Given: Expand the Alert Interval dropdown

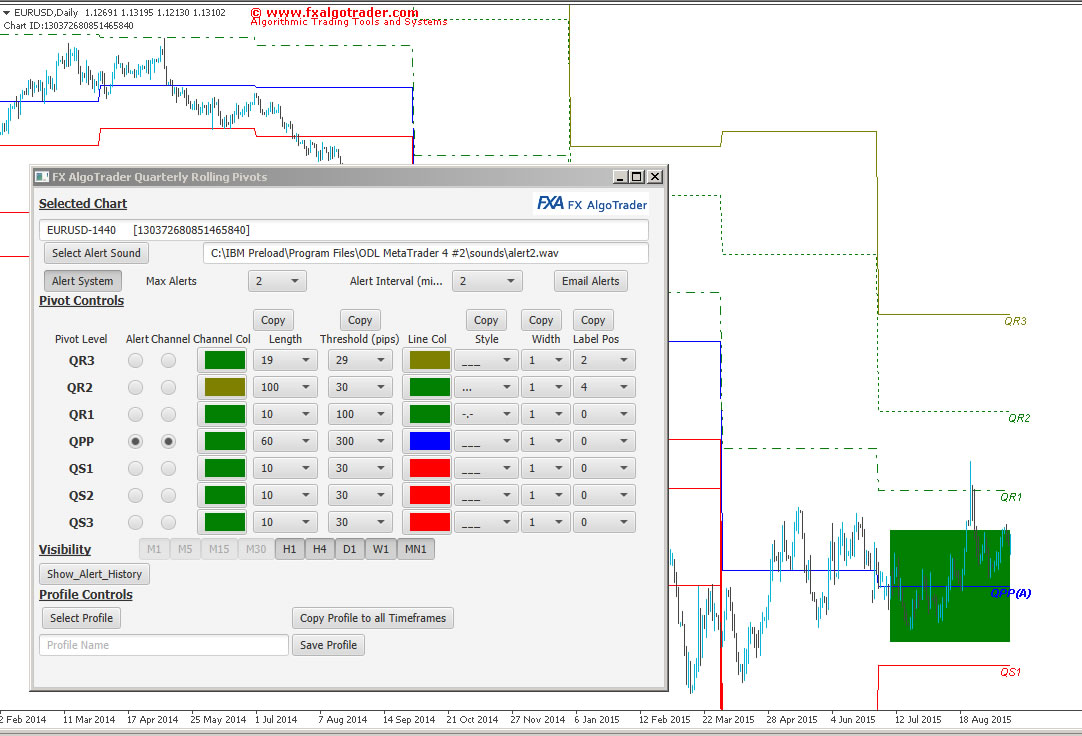Looking at the screenshot, I should [x=486, y=282].
